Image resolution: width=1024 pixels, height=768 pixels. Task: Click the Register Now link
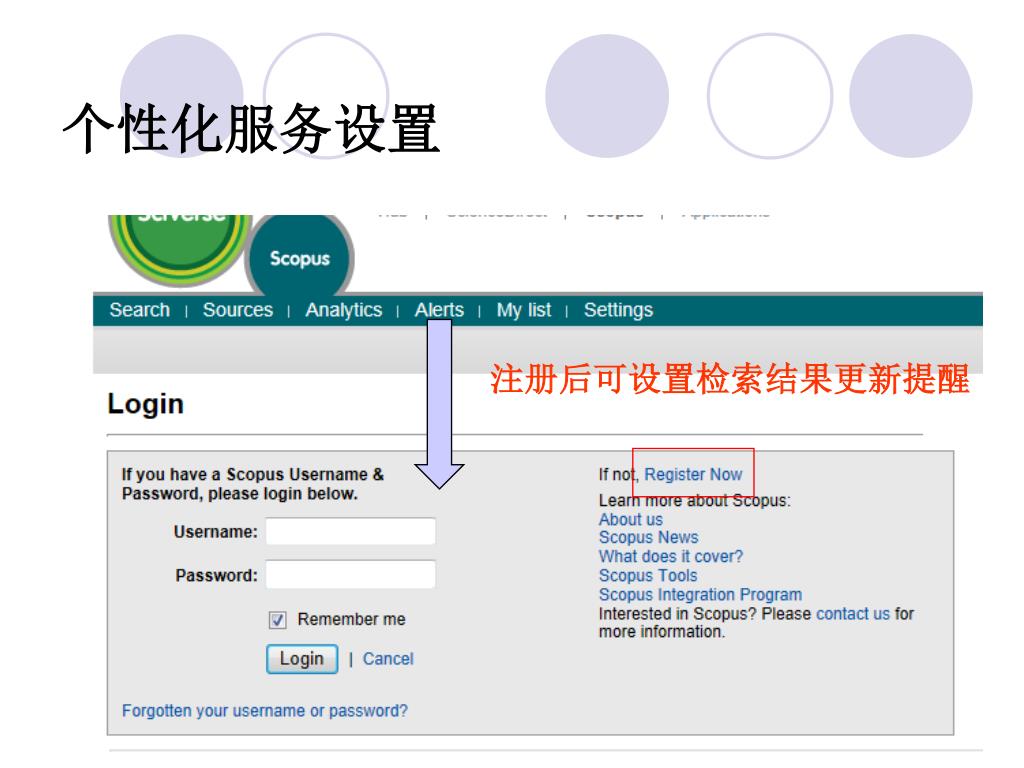point(693,474)
